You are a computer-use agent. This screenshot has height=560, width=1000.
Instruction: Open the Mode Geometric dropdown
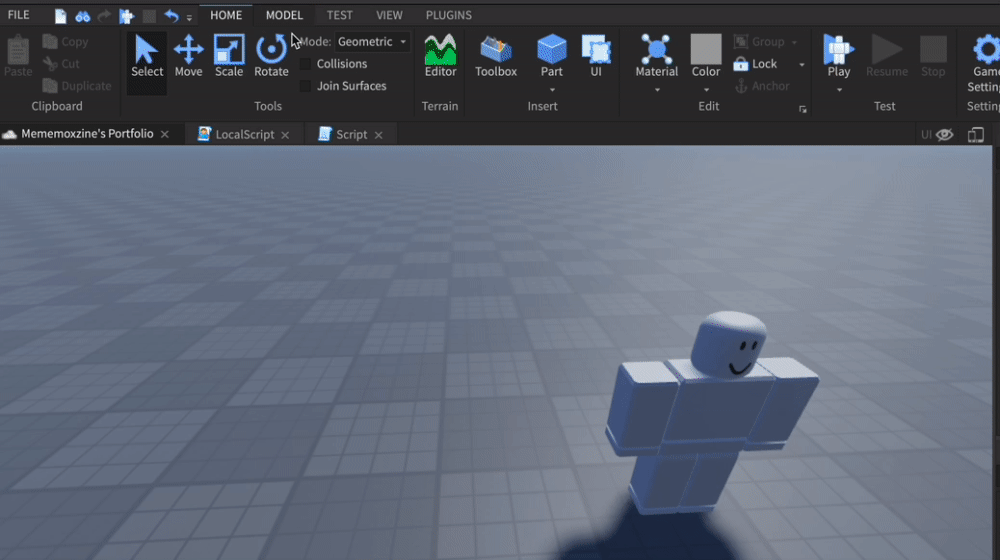click(372, 41)
